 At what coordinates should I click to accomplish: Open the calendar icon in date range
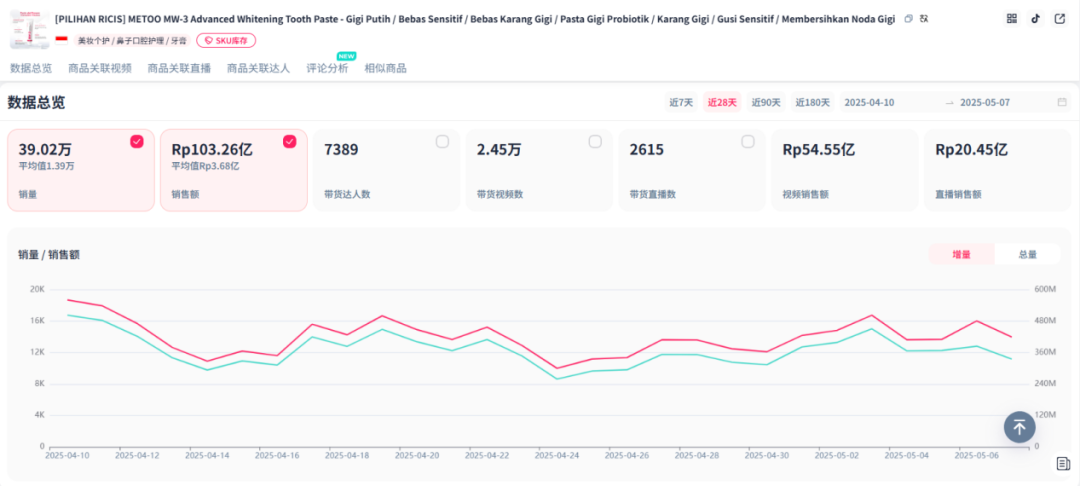1062,103
